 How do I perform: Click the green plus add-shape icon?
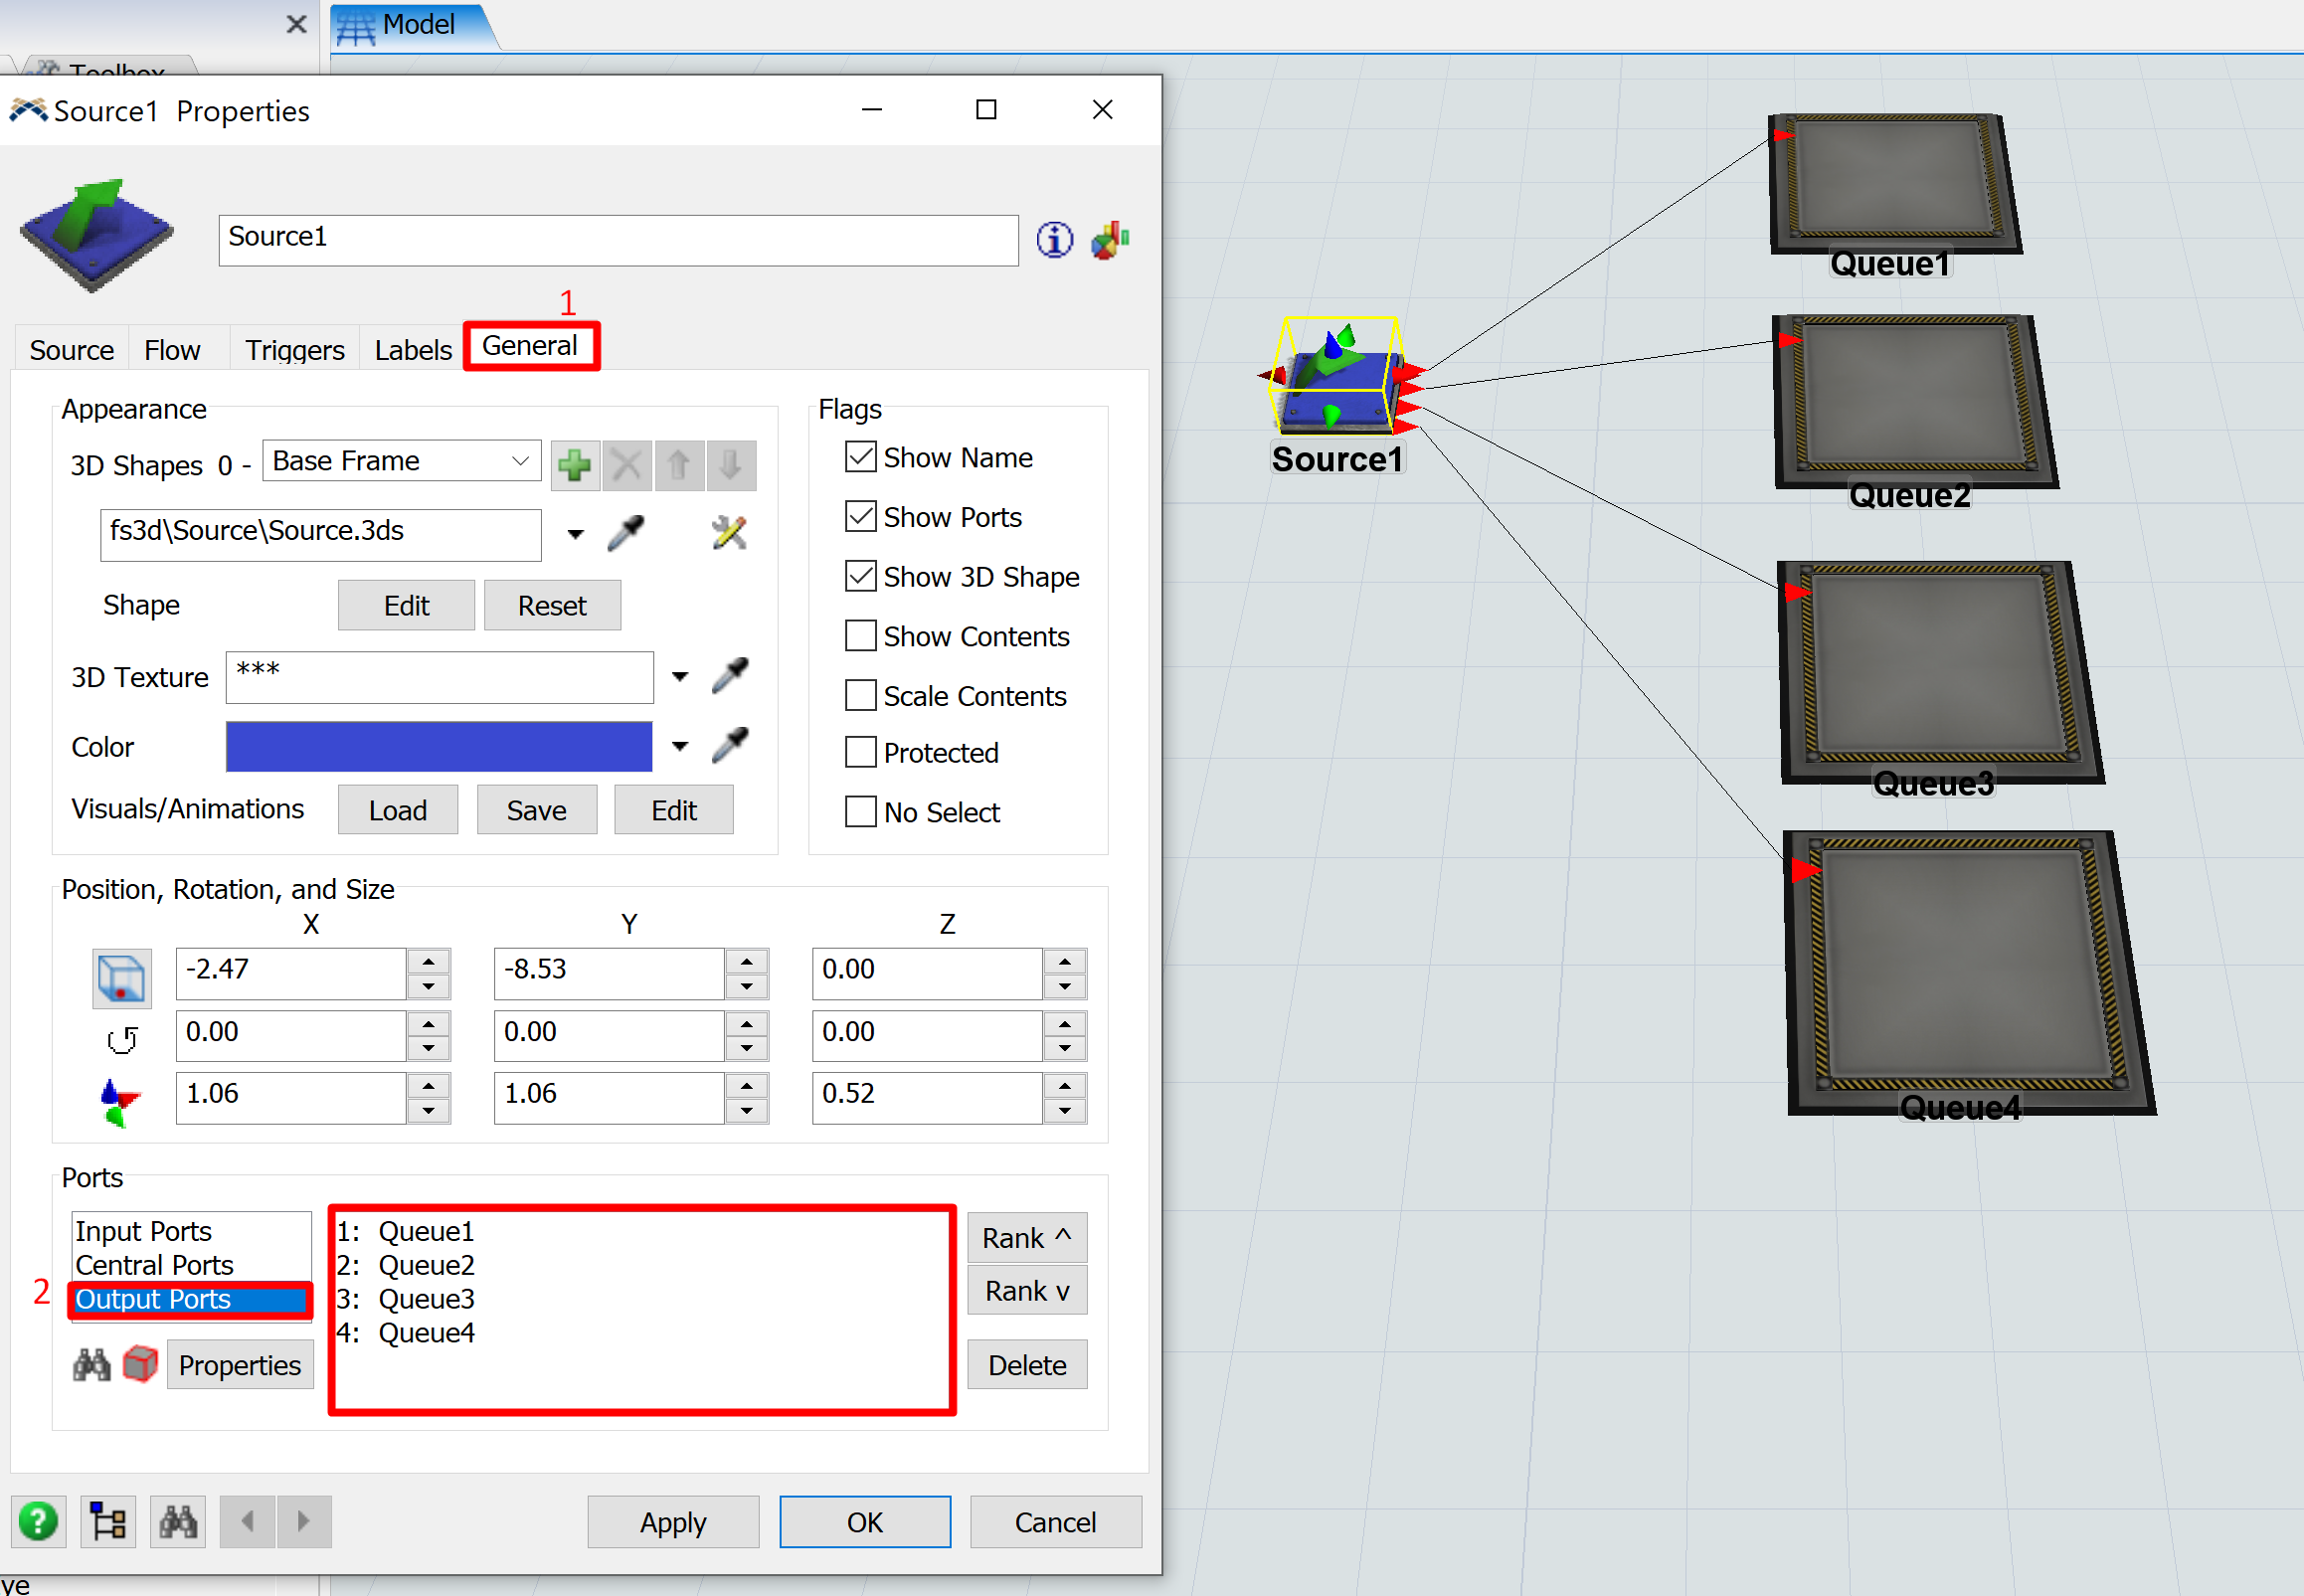pos(575,465)
